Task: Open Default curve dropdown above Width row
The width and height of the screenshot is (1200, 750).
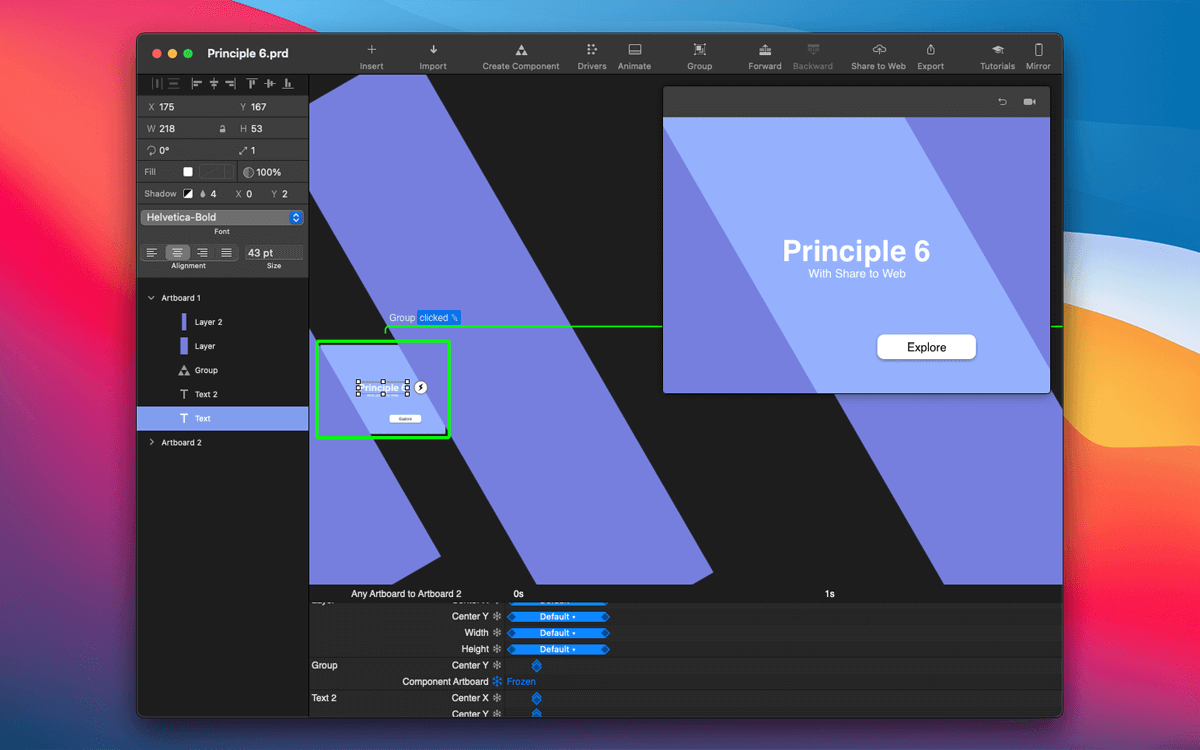Action: 558,617
